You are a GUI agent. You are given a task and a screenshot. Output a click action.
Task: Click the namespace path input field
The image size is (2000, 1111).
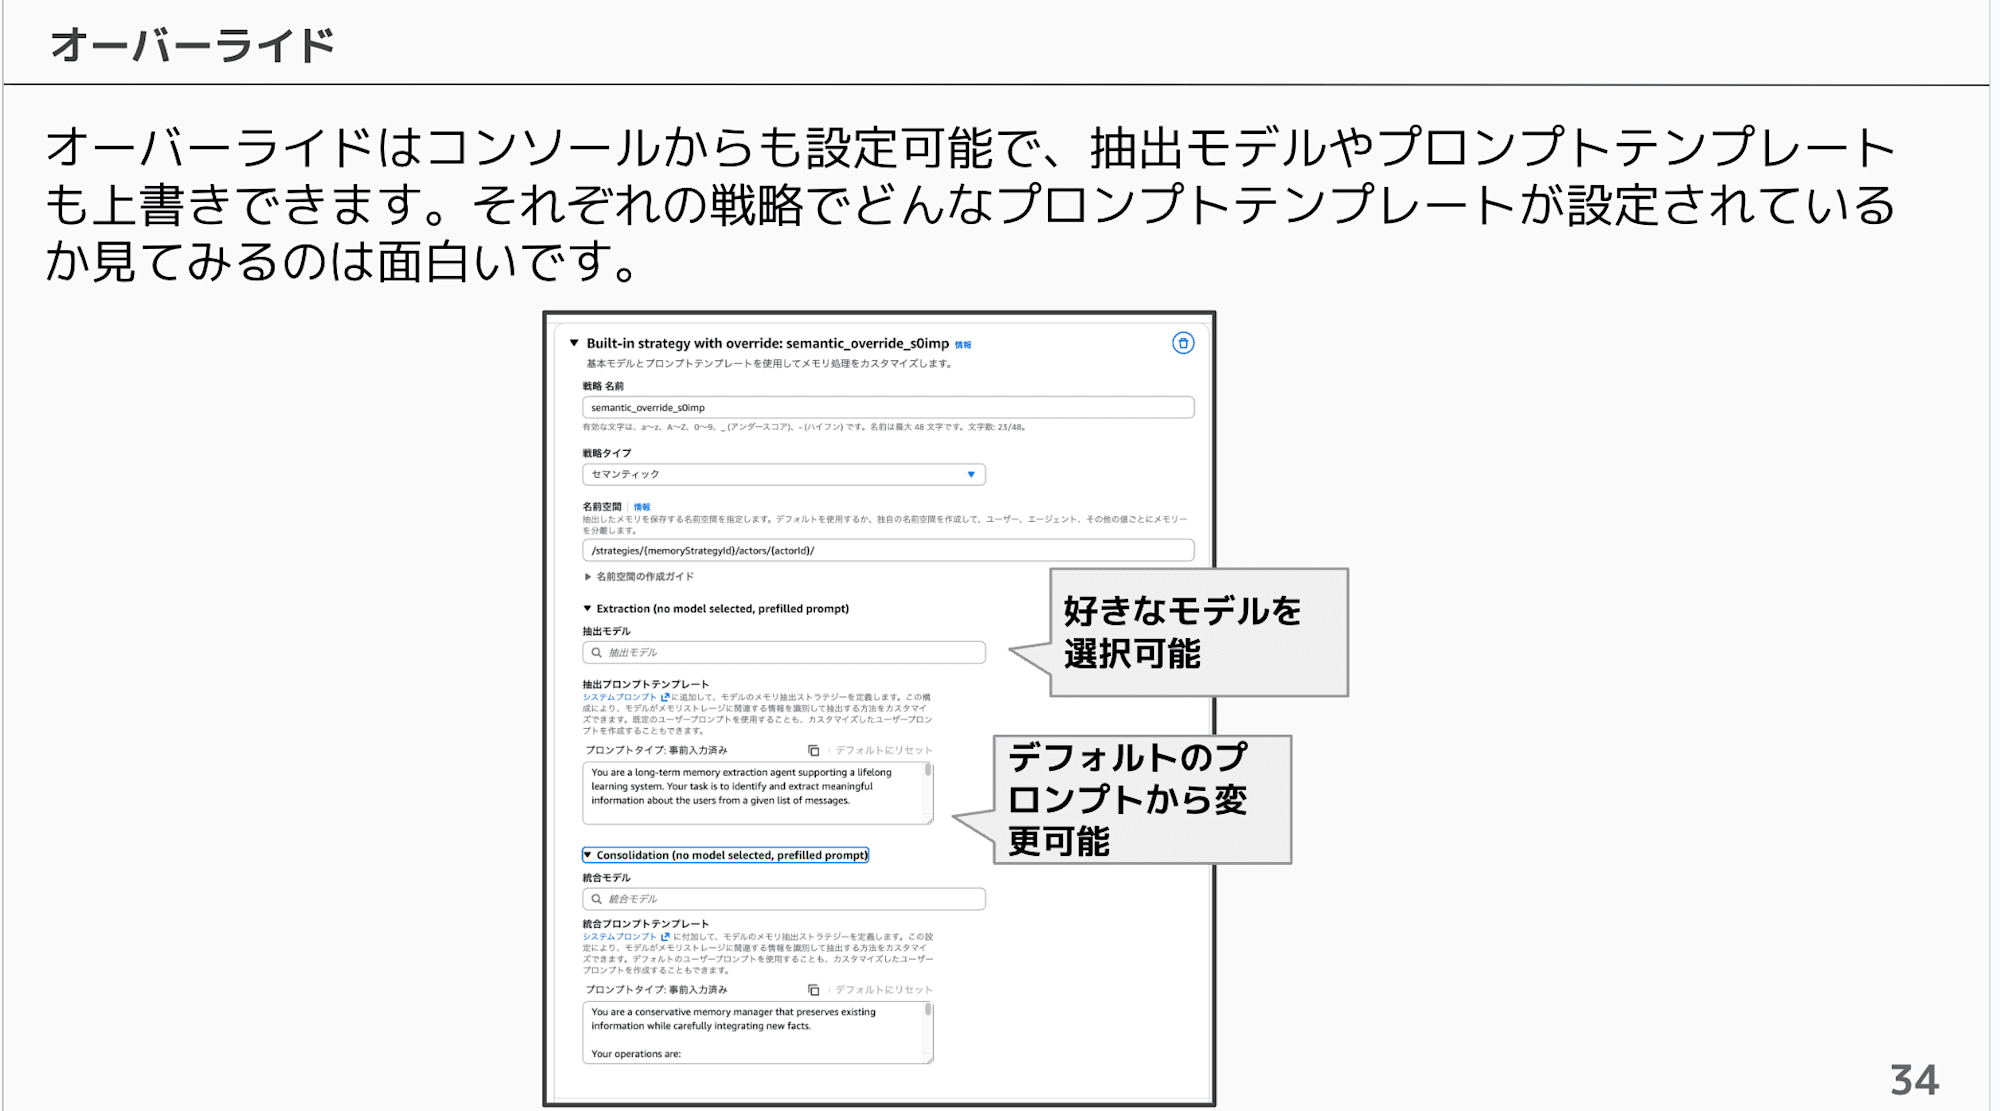click(x=887, y=550)
